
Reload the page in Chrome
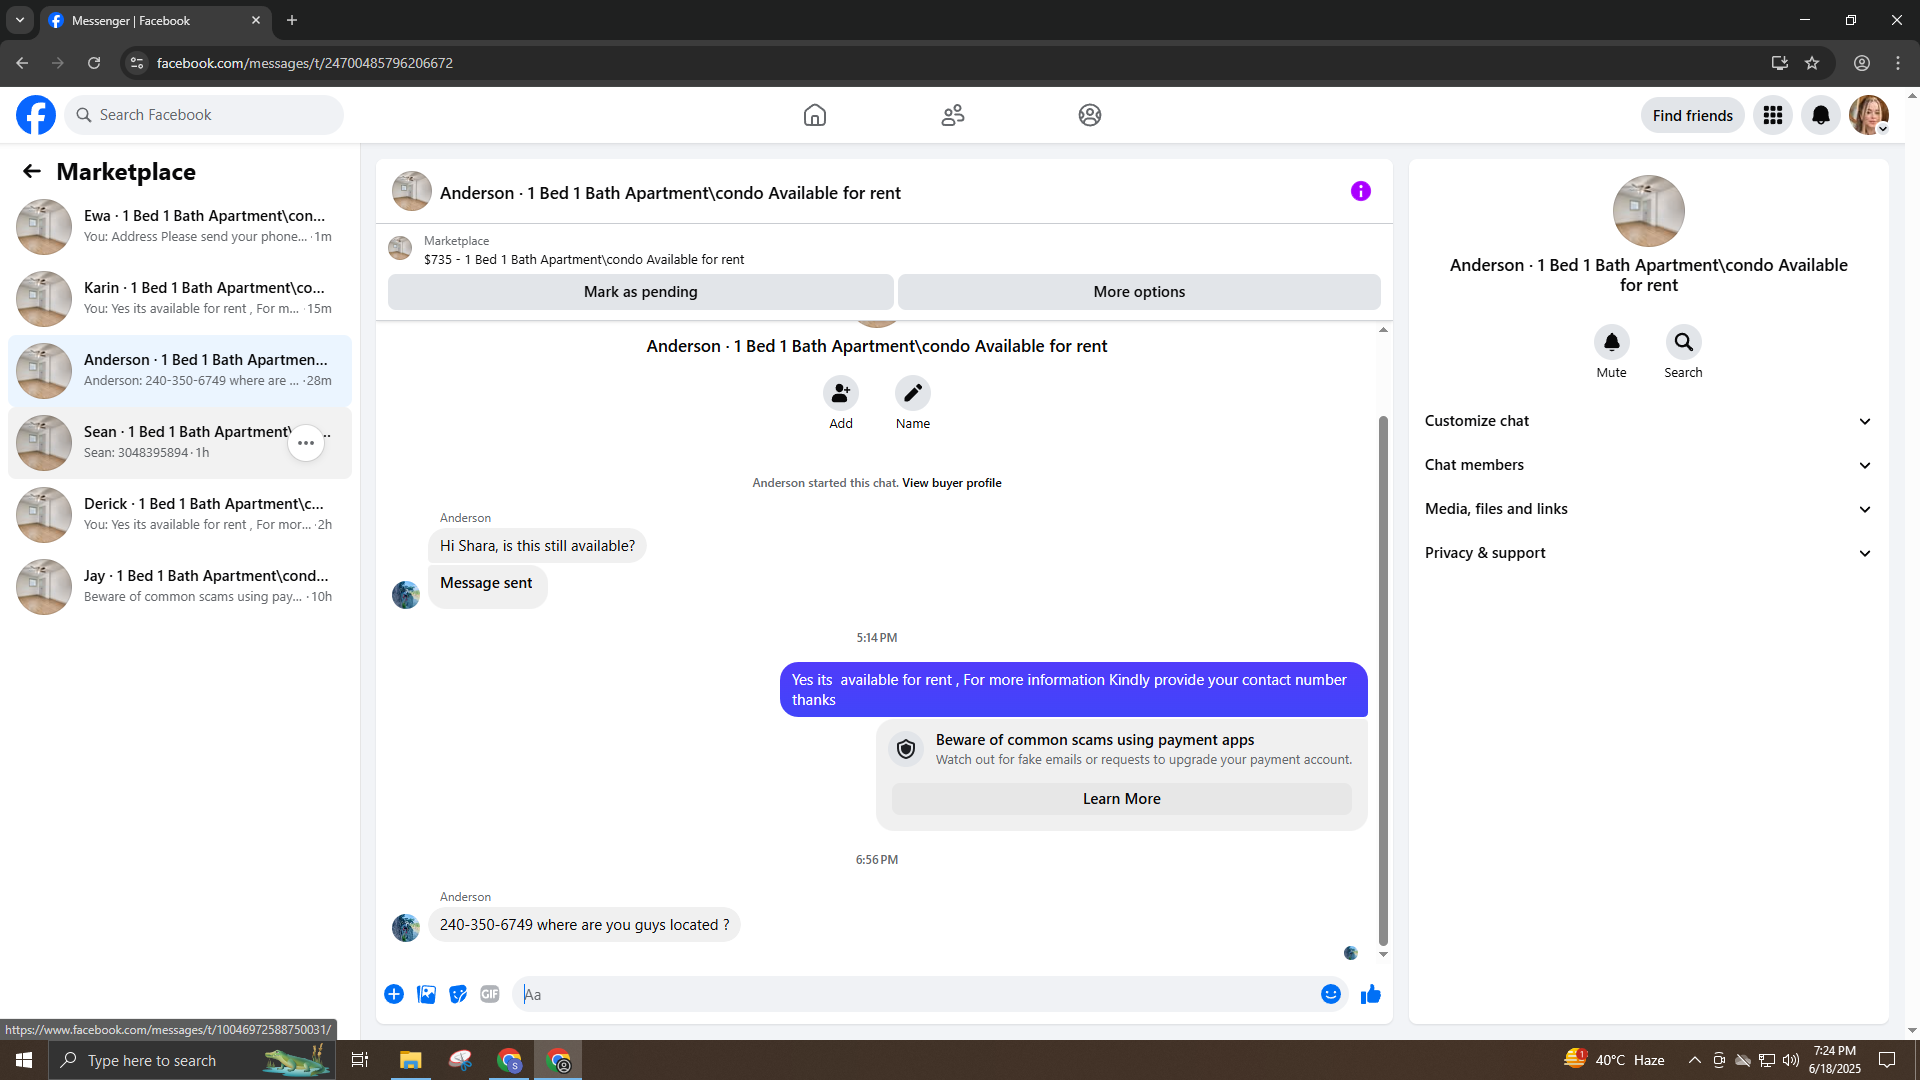pos(94,63)
